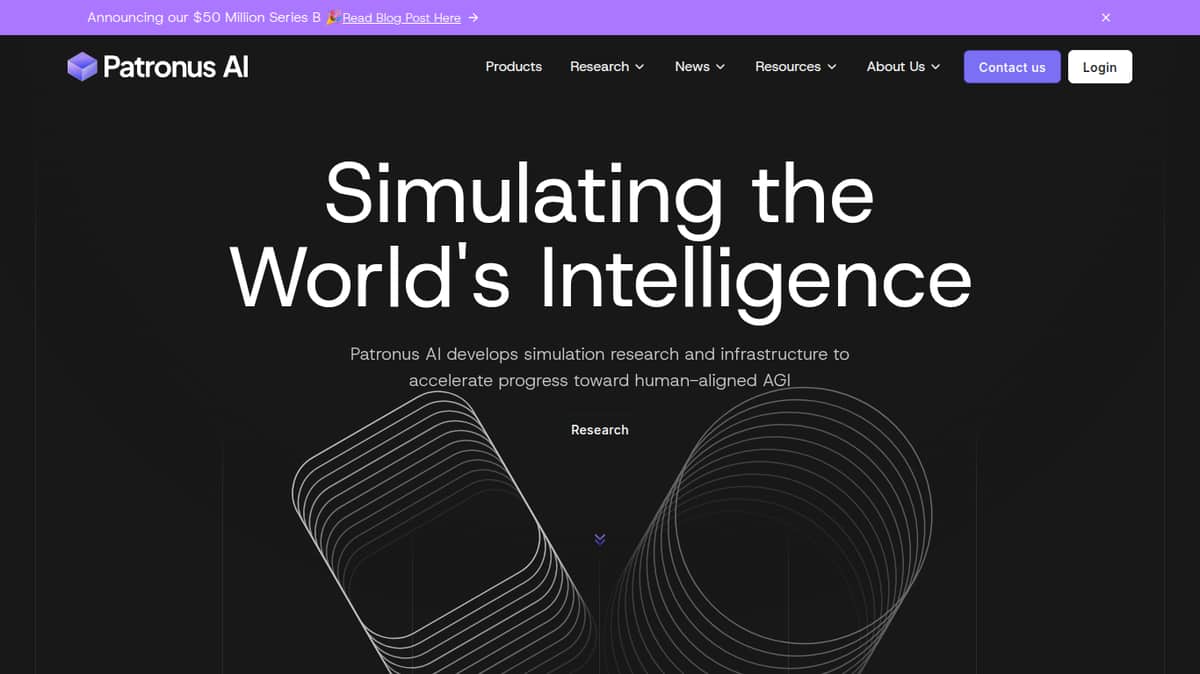Click the Patronus AI cube logo icon
This screenshot has width=1200, height=674.
pos(82,67)
